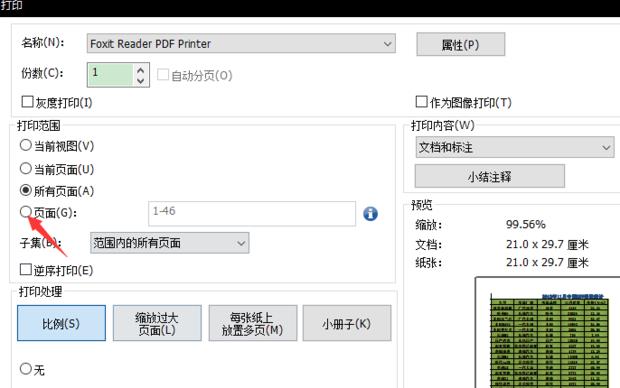
Task: Click the copies (份数) number field
Action: [110, 75]
